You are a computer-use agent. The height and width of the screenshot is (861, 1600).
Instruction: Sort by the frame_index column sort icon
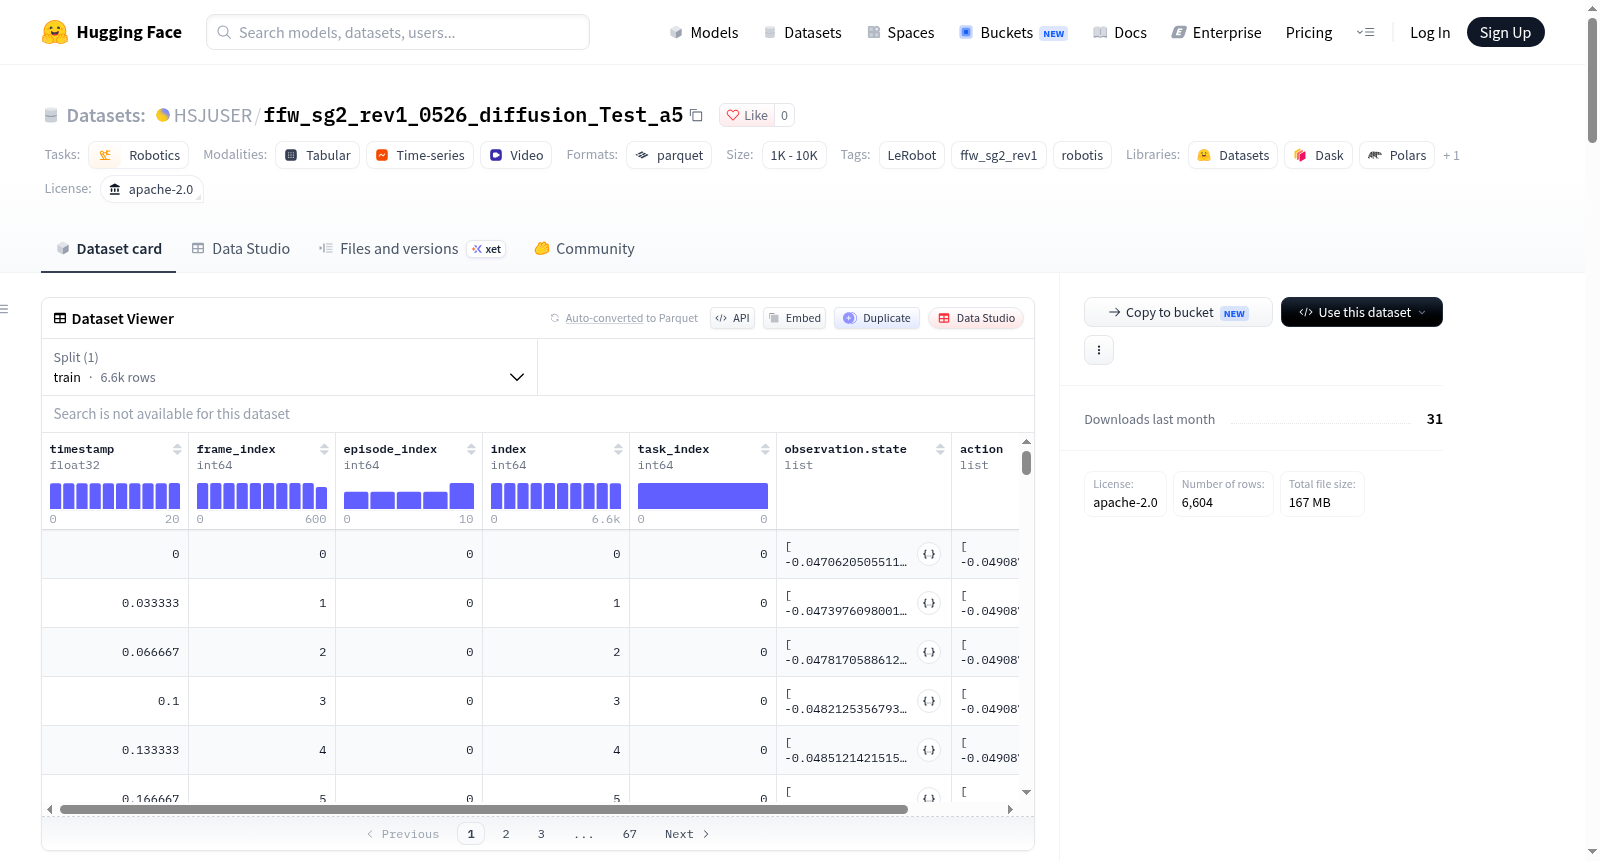(324, 449)
